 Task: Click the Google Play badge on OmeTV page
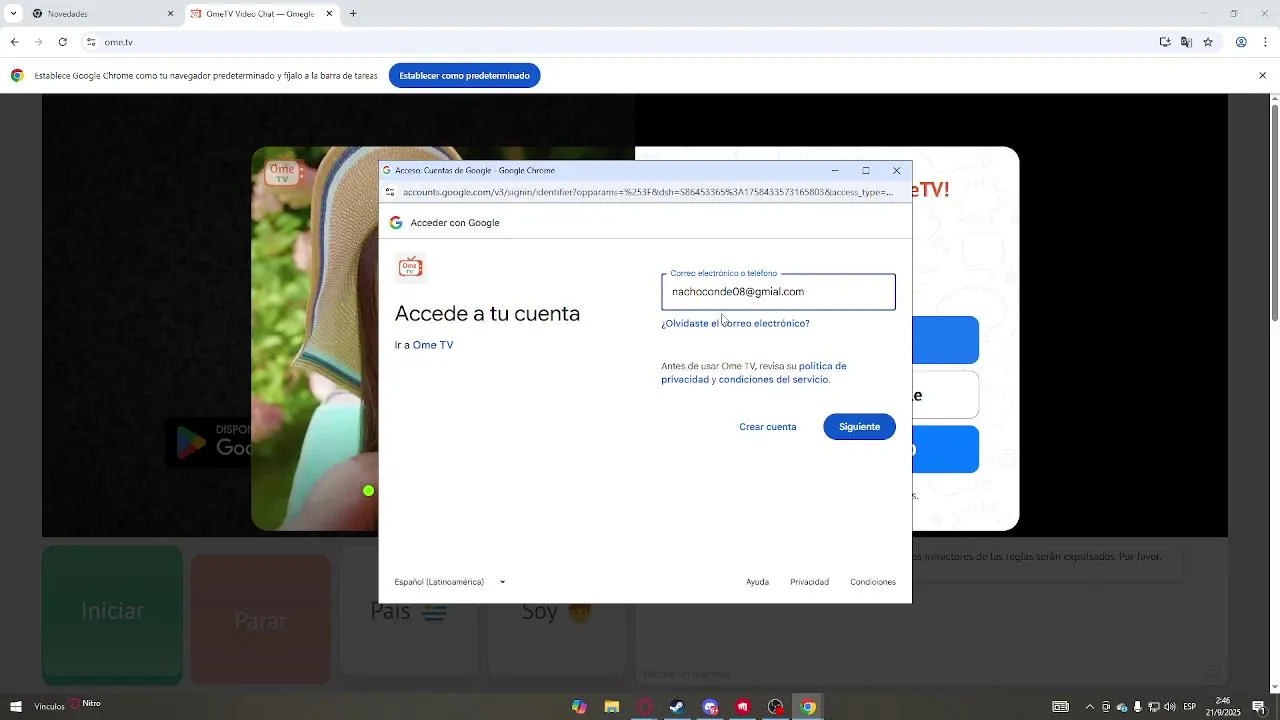click(x=209, y=442)
